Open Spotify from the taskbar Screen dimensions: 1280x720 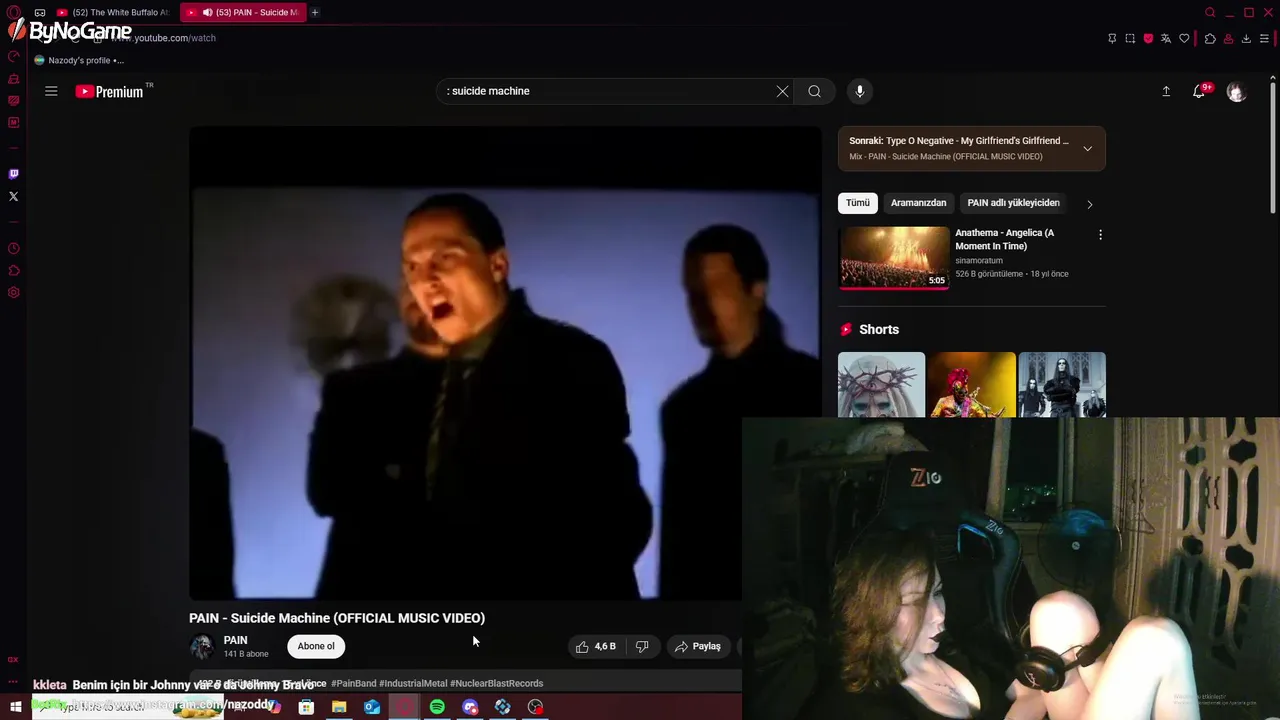pyautogui.click(x=437, y=707)
